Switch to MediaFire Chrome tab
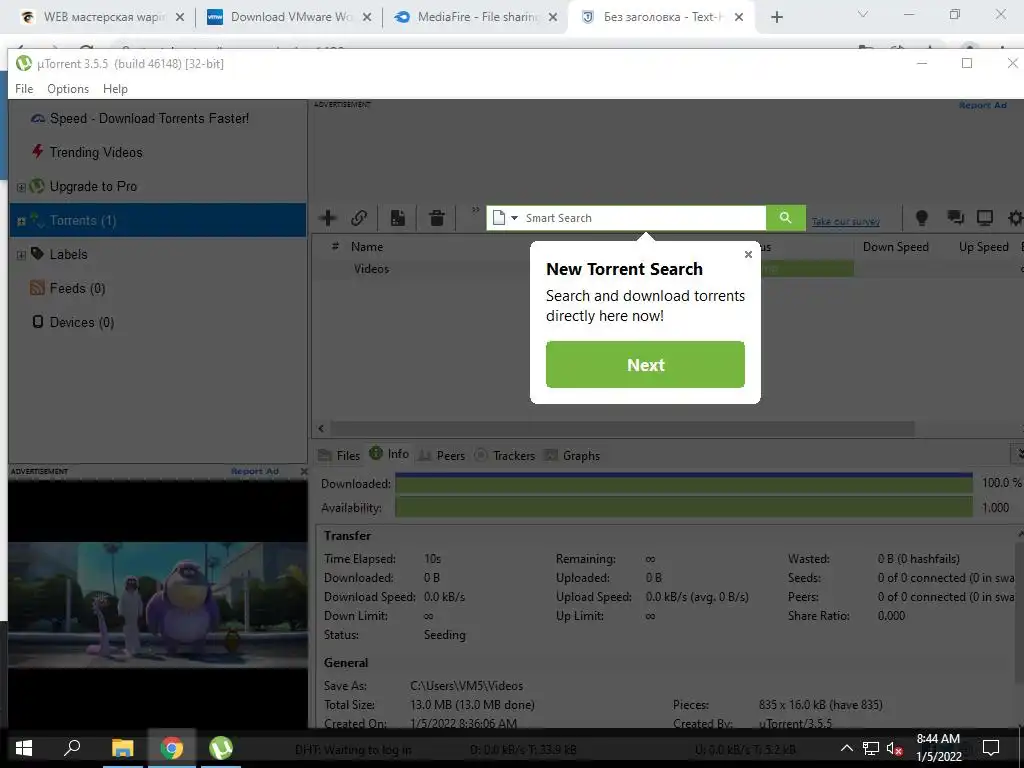This screenshot has height=768, width=1024. point(475,17)
